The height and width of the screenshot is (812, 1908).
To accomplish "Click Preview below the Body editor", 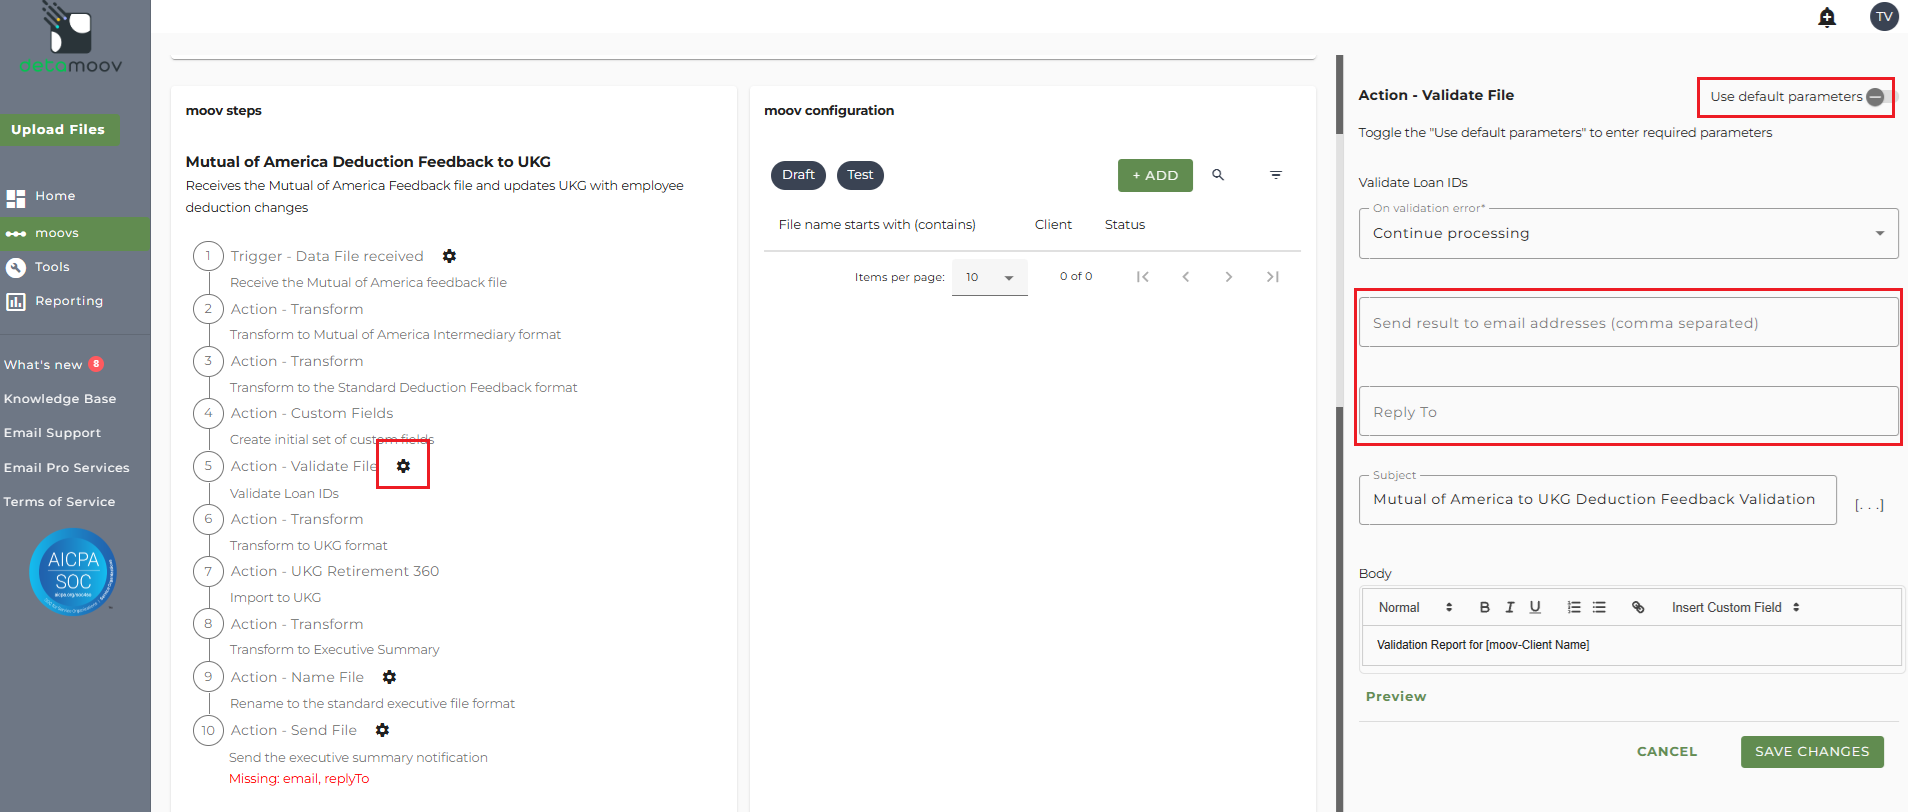I will pyautogui.click(x=1396, y=697).
